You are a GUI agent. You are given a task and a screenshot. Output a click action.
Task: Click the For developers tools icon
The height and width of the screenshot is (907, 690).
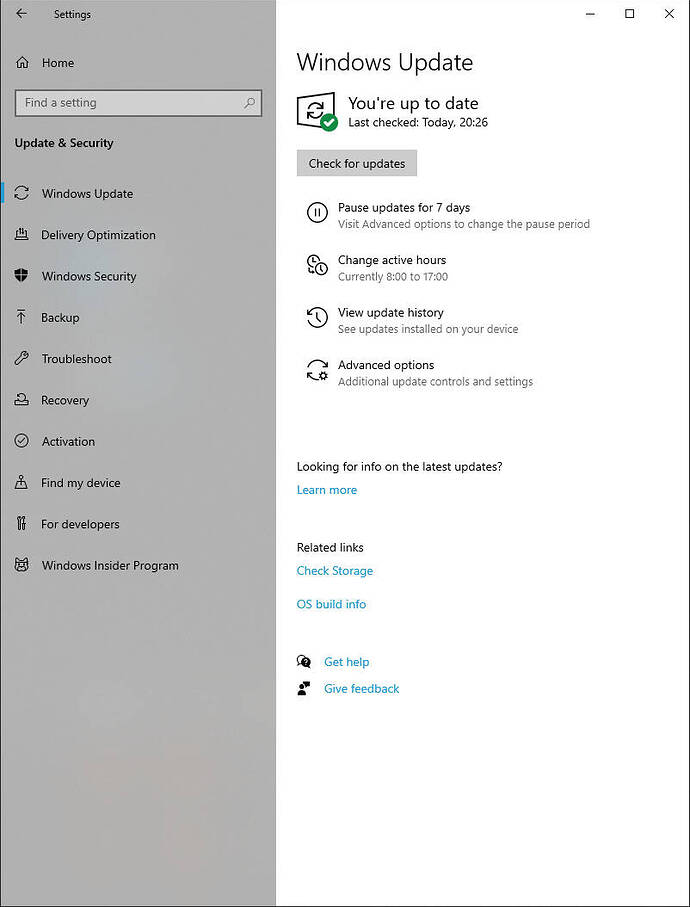(x=21, y=524)
